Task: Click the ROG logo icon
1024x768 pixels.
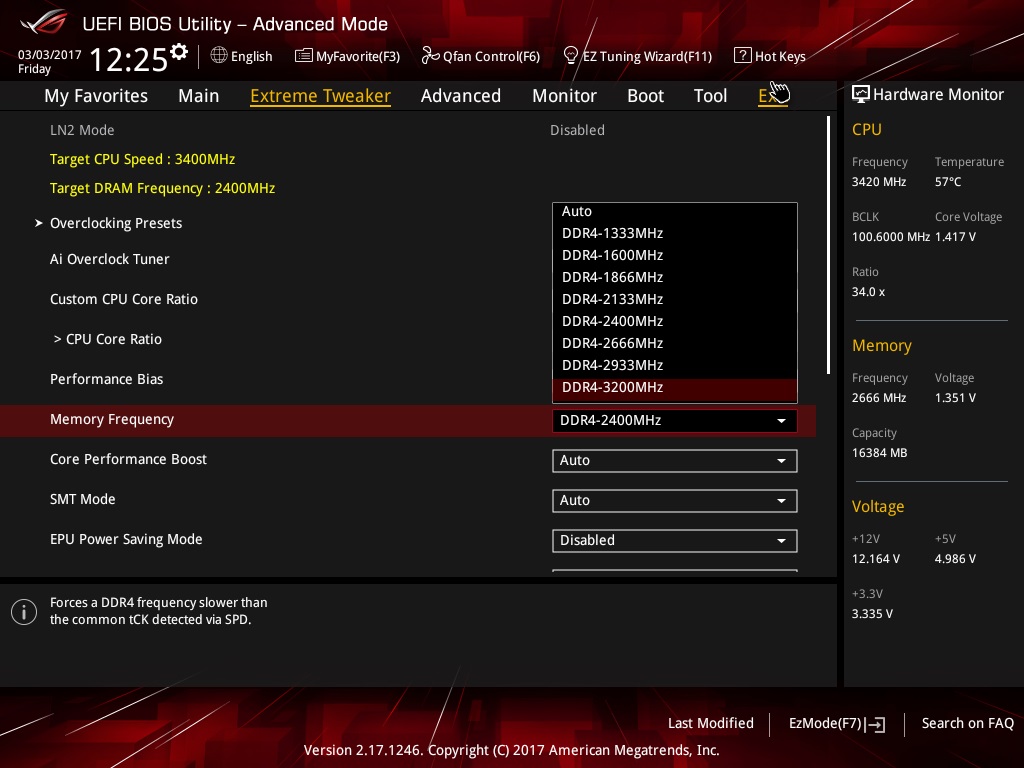Action: [43, 22]
